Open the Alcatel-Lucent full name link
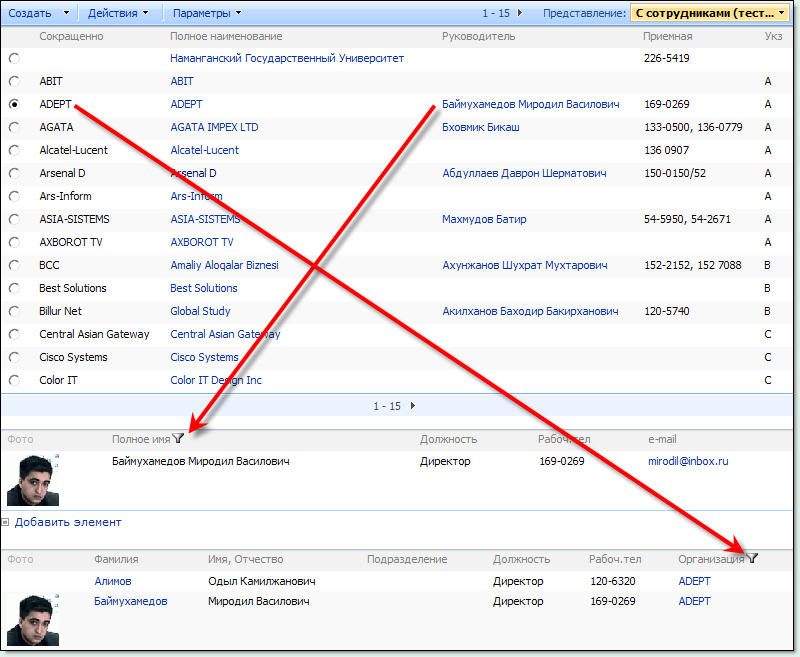800x657 pixels. point(205,150)
